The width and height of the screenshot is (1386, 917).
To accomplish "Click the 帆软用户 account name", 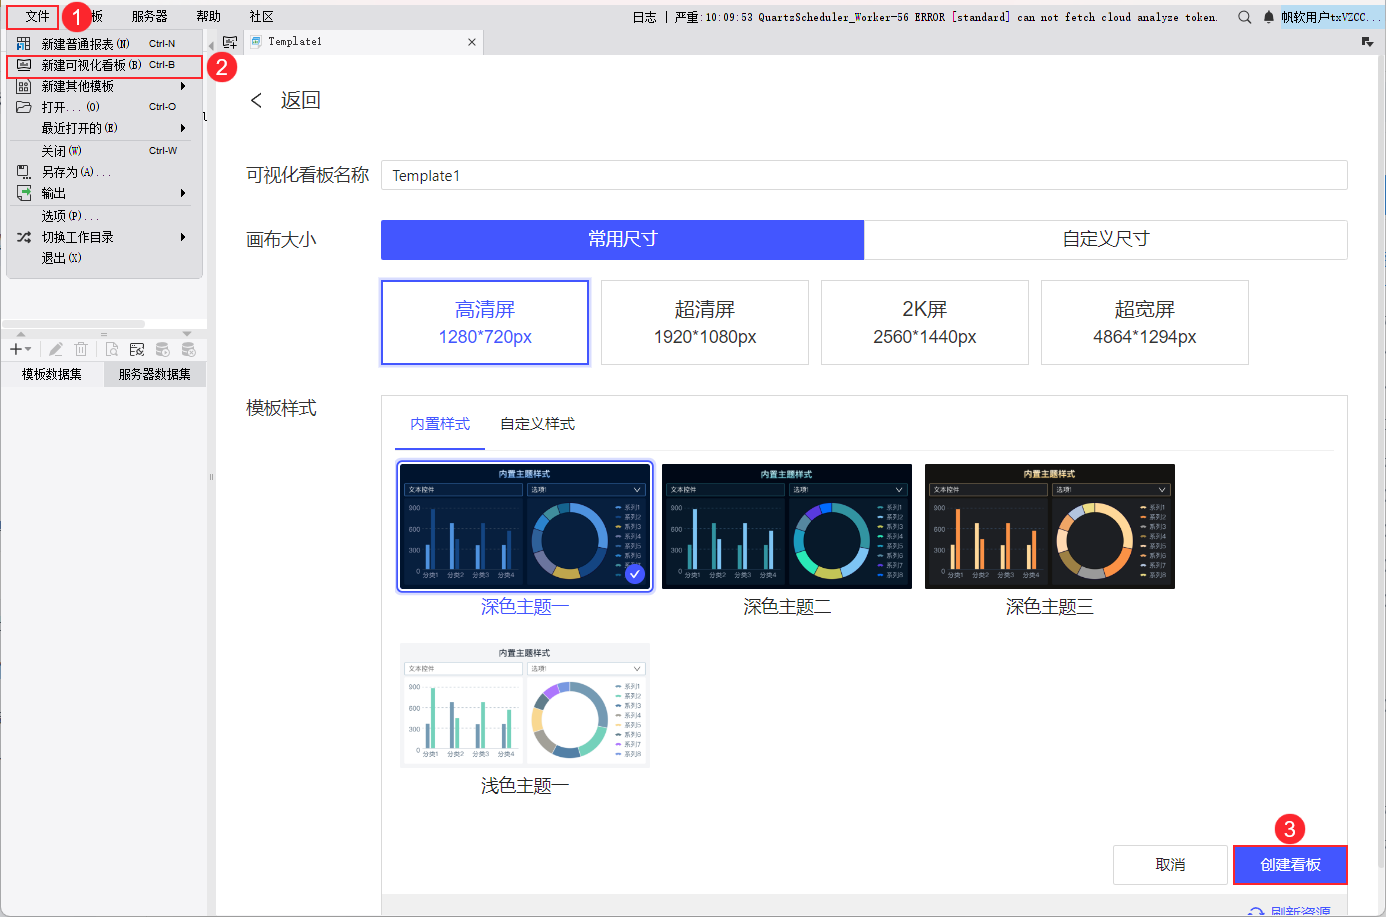I will pos(1331,17).
